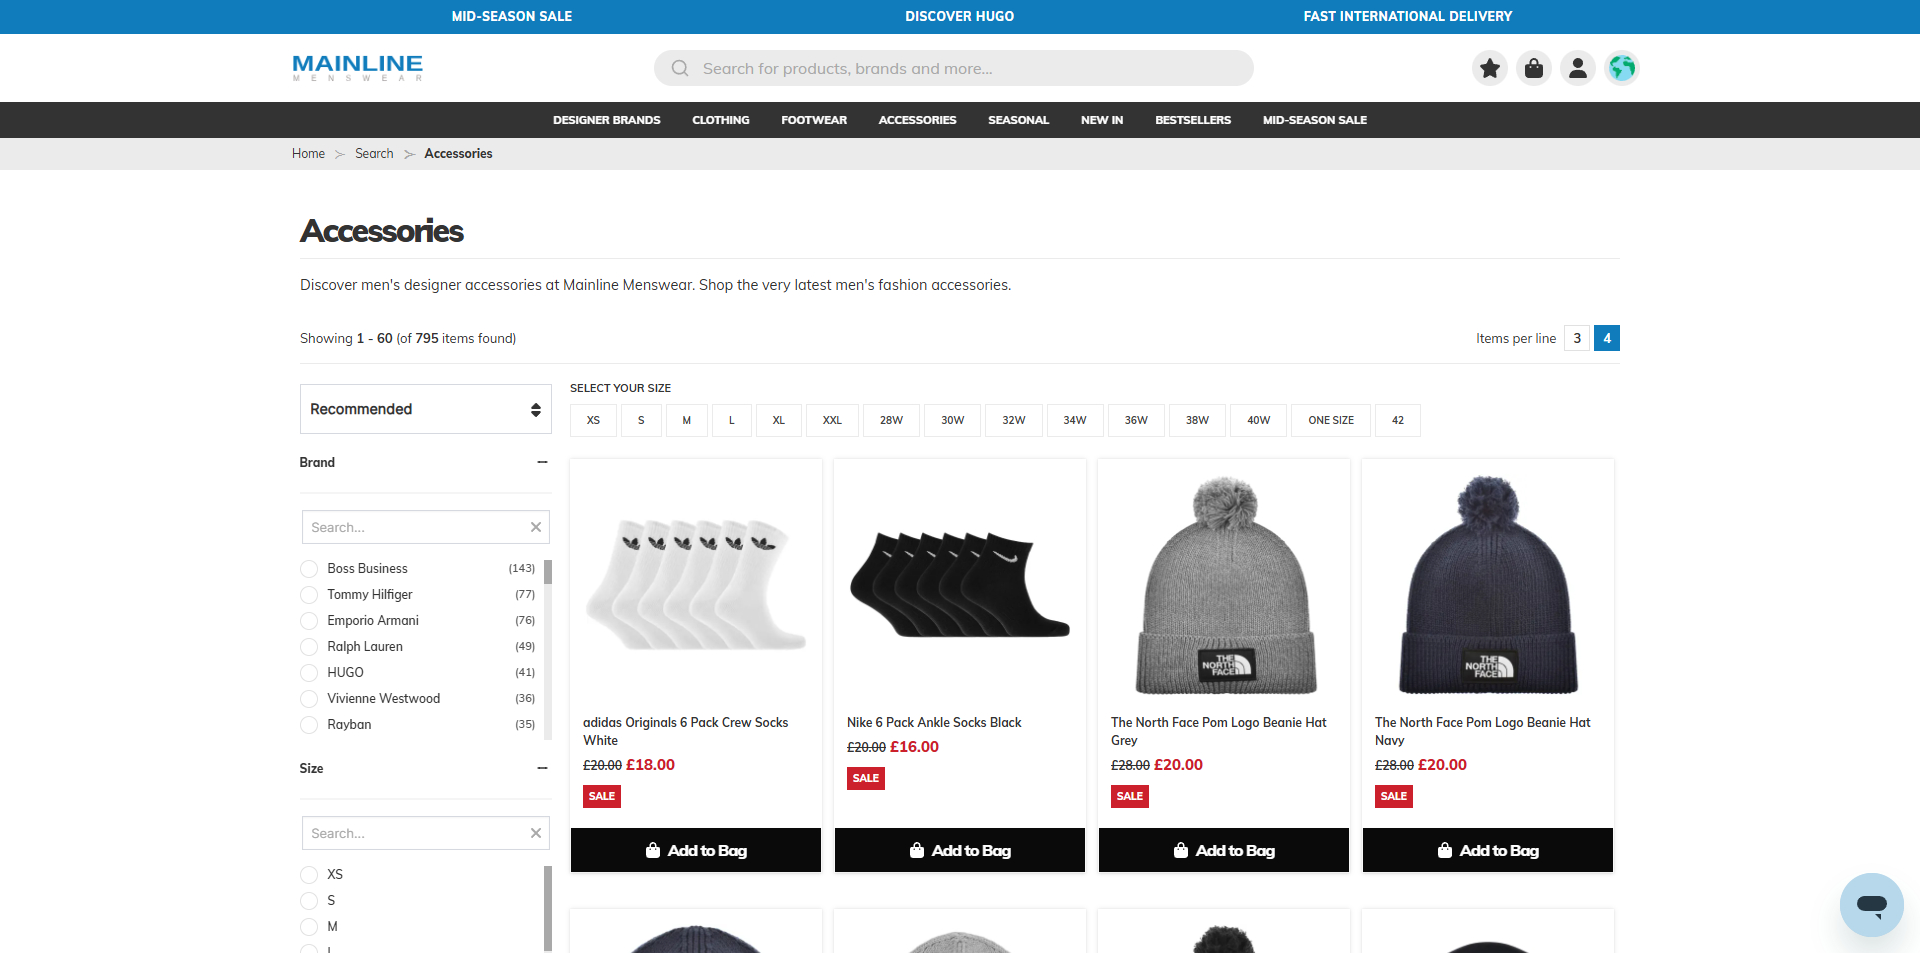The width and height of the screenshot is (1920, 953).
Task: Click the Fast International Delivery banner
Action: [1408, 16]
